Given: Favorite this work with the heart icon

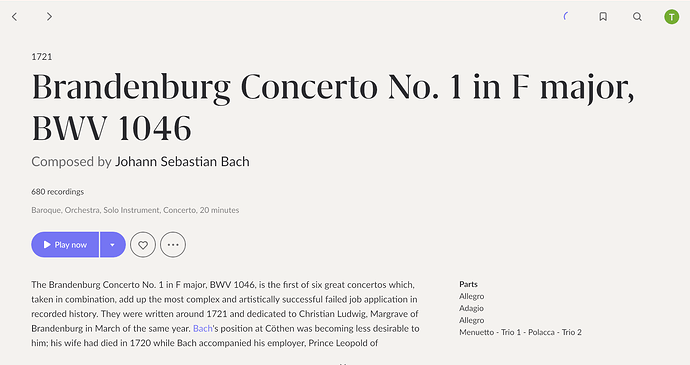Looking at the screenshot, I should (x=143, y=245).
